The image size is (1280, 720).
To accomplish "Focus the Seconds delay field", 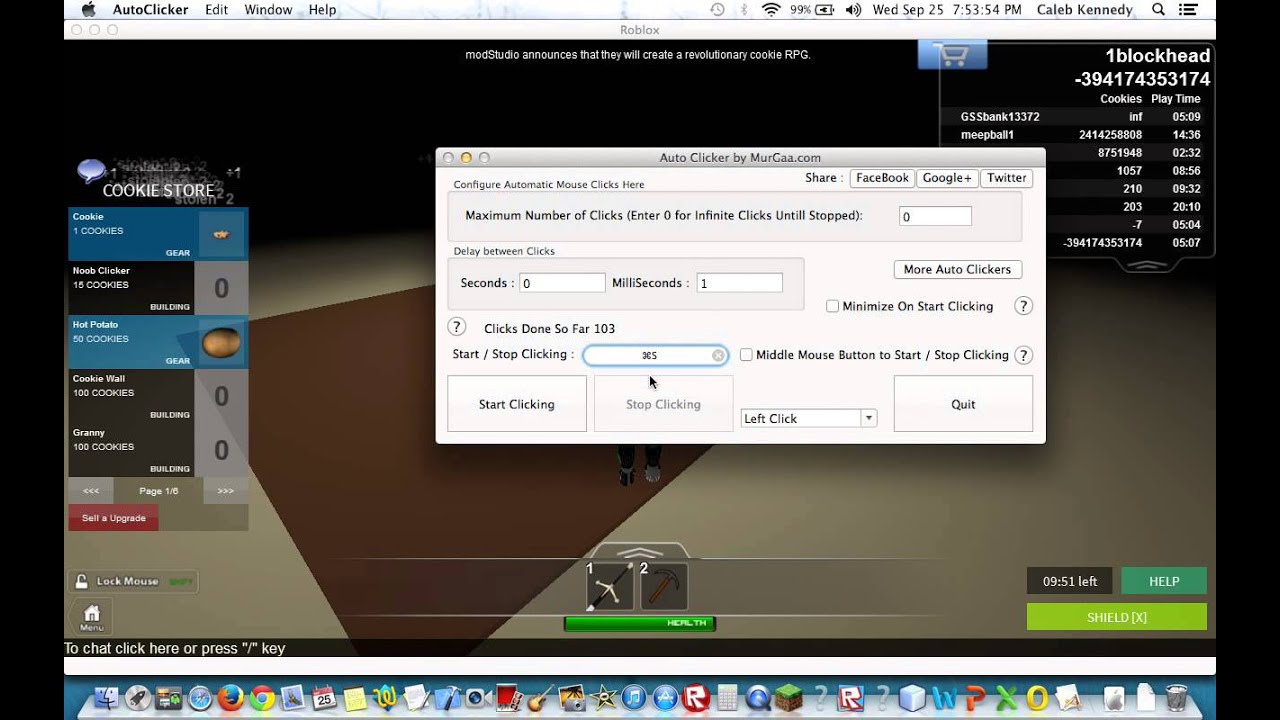I will [562, 283].
